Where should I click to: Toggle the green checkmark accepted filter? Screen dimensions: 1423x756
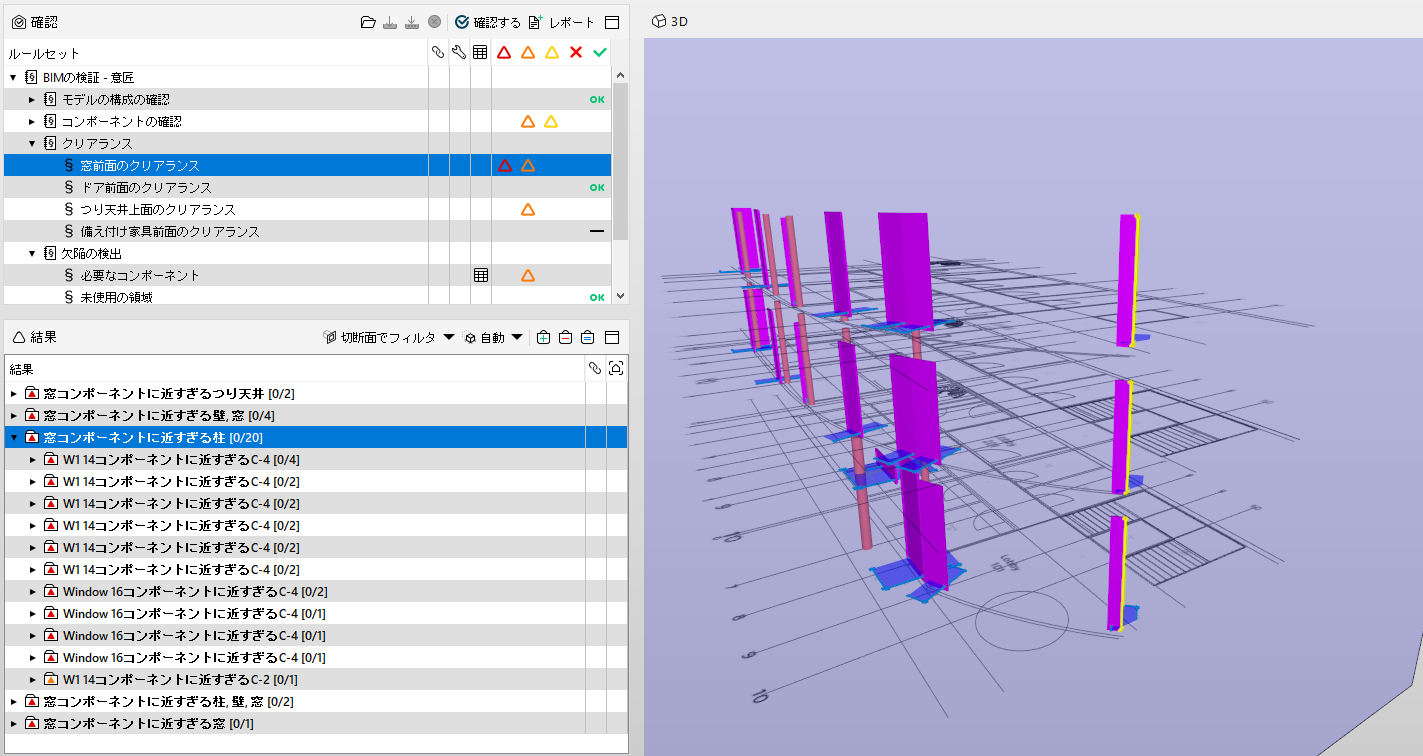click(x=600, y=53)
